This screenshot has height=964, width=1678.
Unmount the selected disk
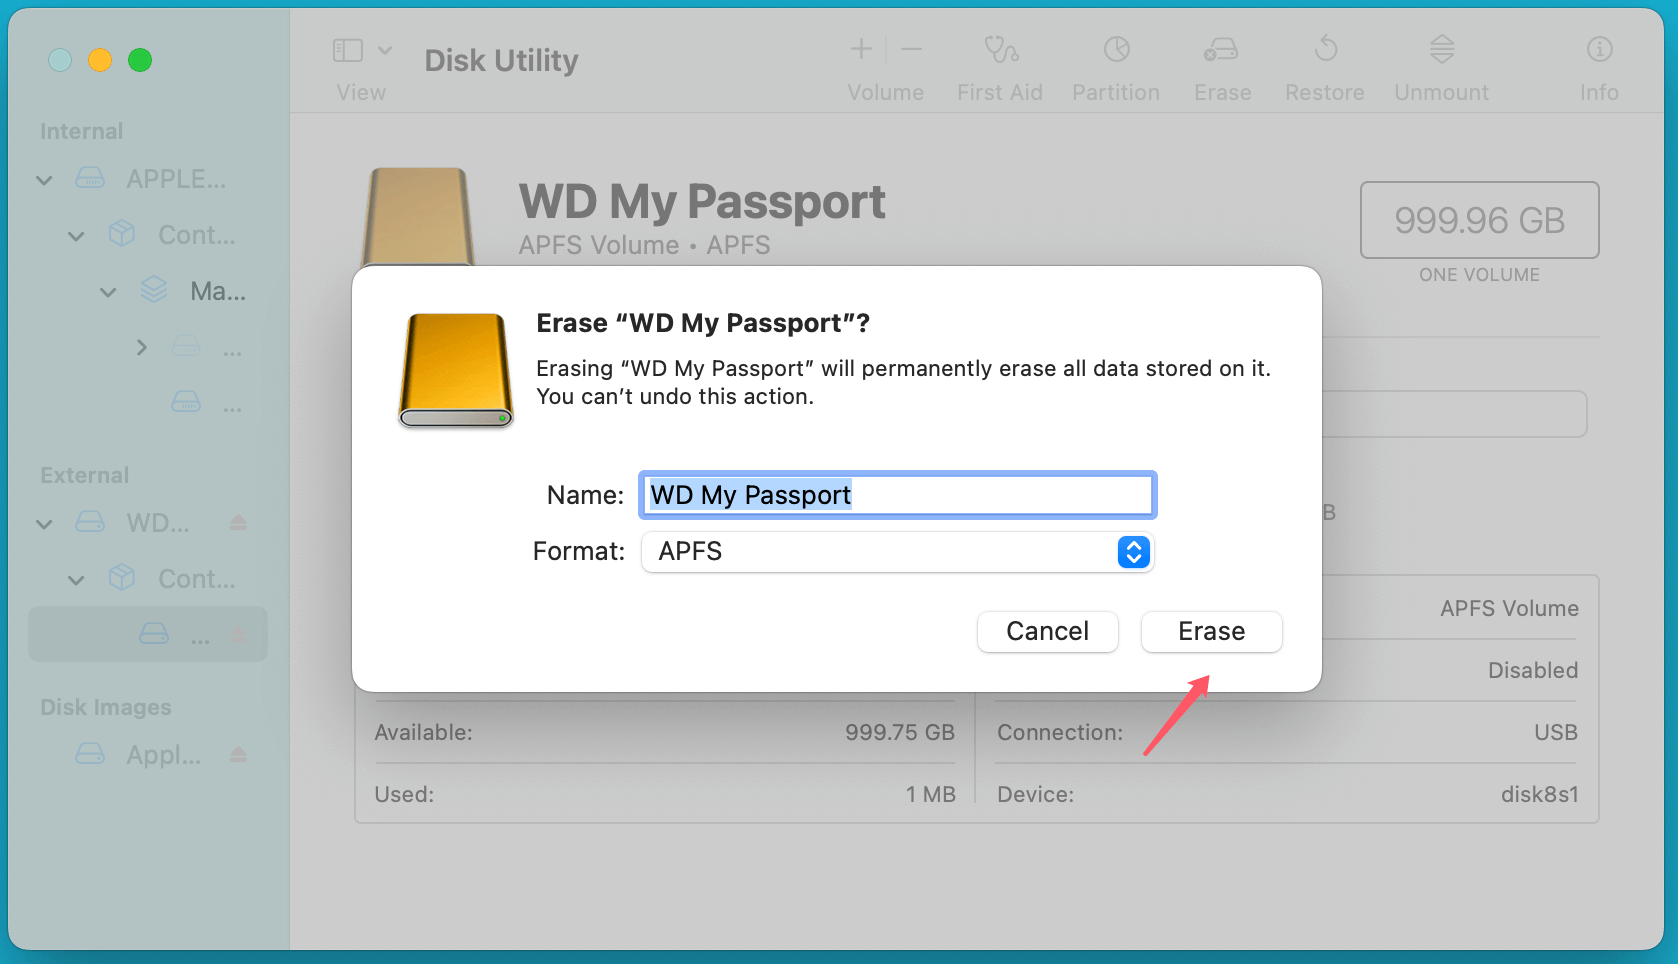pos(1440,63)
